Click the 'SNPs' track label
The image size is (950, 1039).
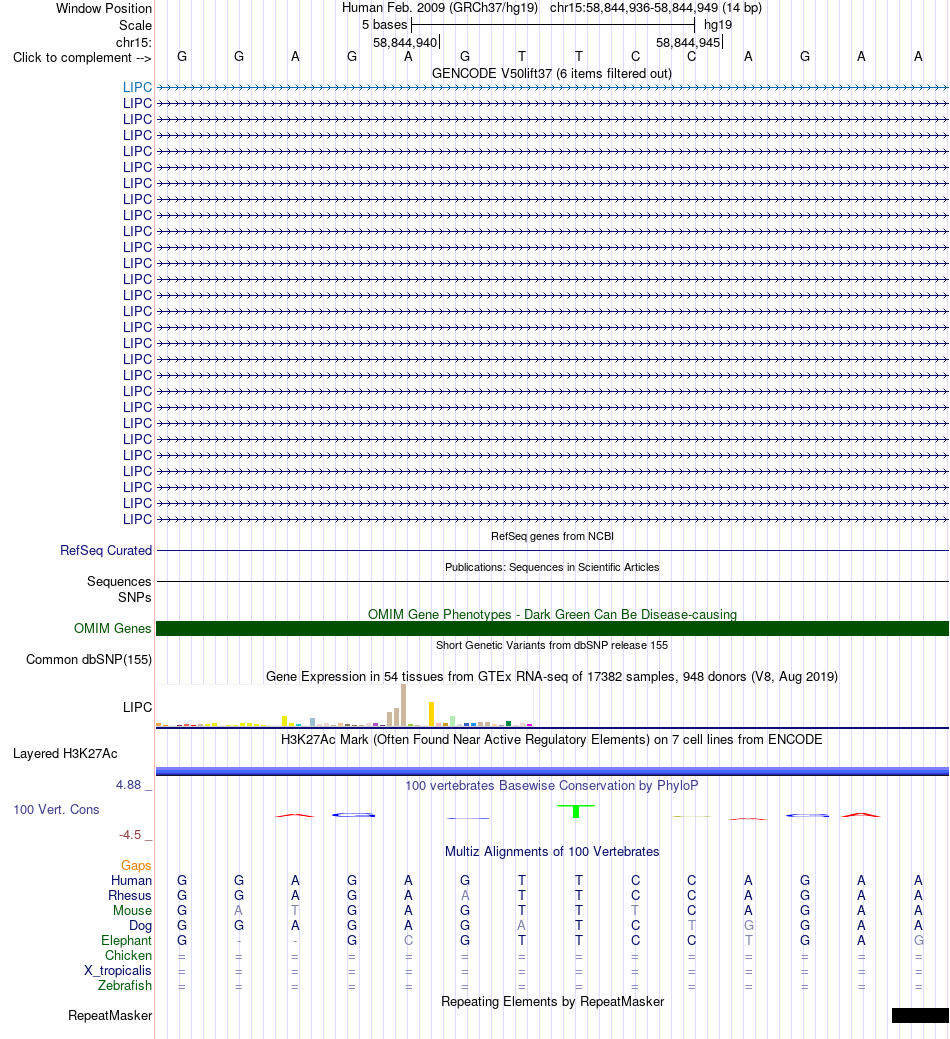coord(134,598)
